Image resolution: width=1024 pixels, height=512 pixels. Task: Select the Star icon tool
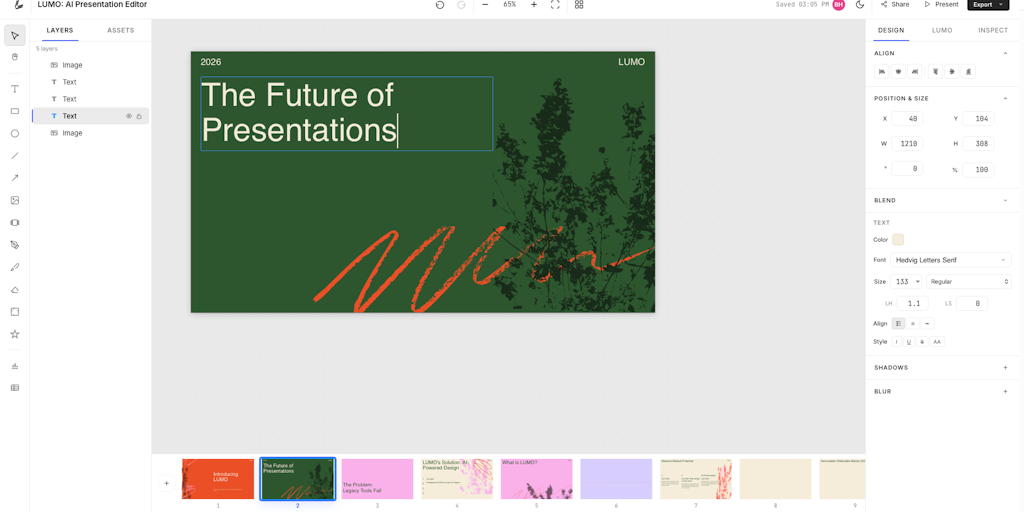coord(15,334)
